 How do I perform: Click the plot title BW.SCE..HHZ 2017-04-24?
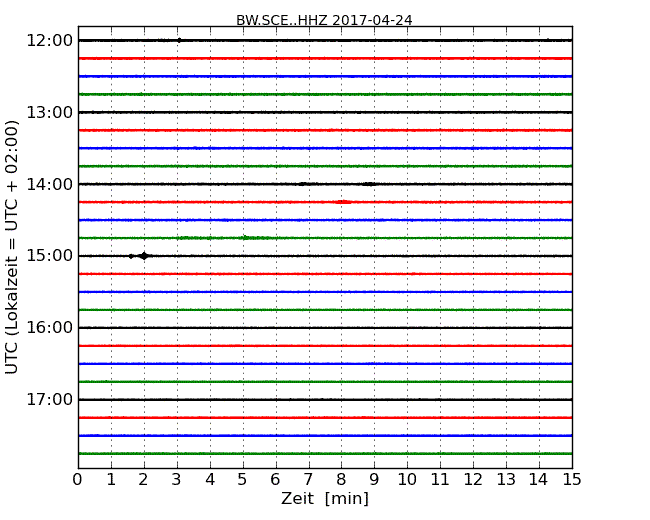point(324,20)
